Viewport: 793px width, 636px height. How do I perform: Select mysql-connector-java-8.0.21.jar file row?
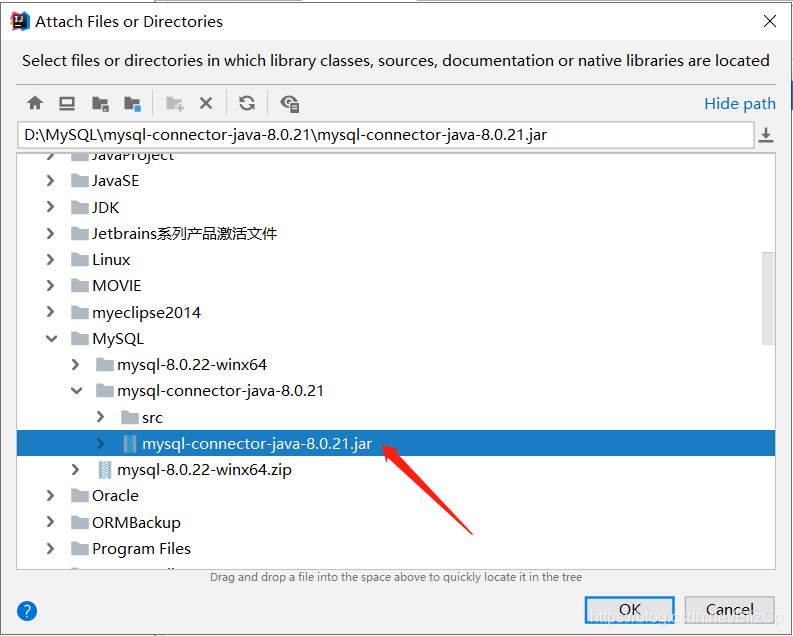pos(396,443)
